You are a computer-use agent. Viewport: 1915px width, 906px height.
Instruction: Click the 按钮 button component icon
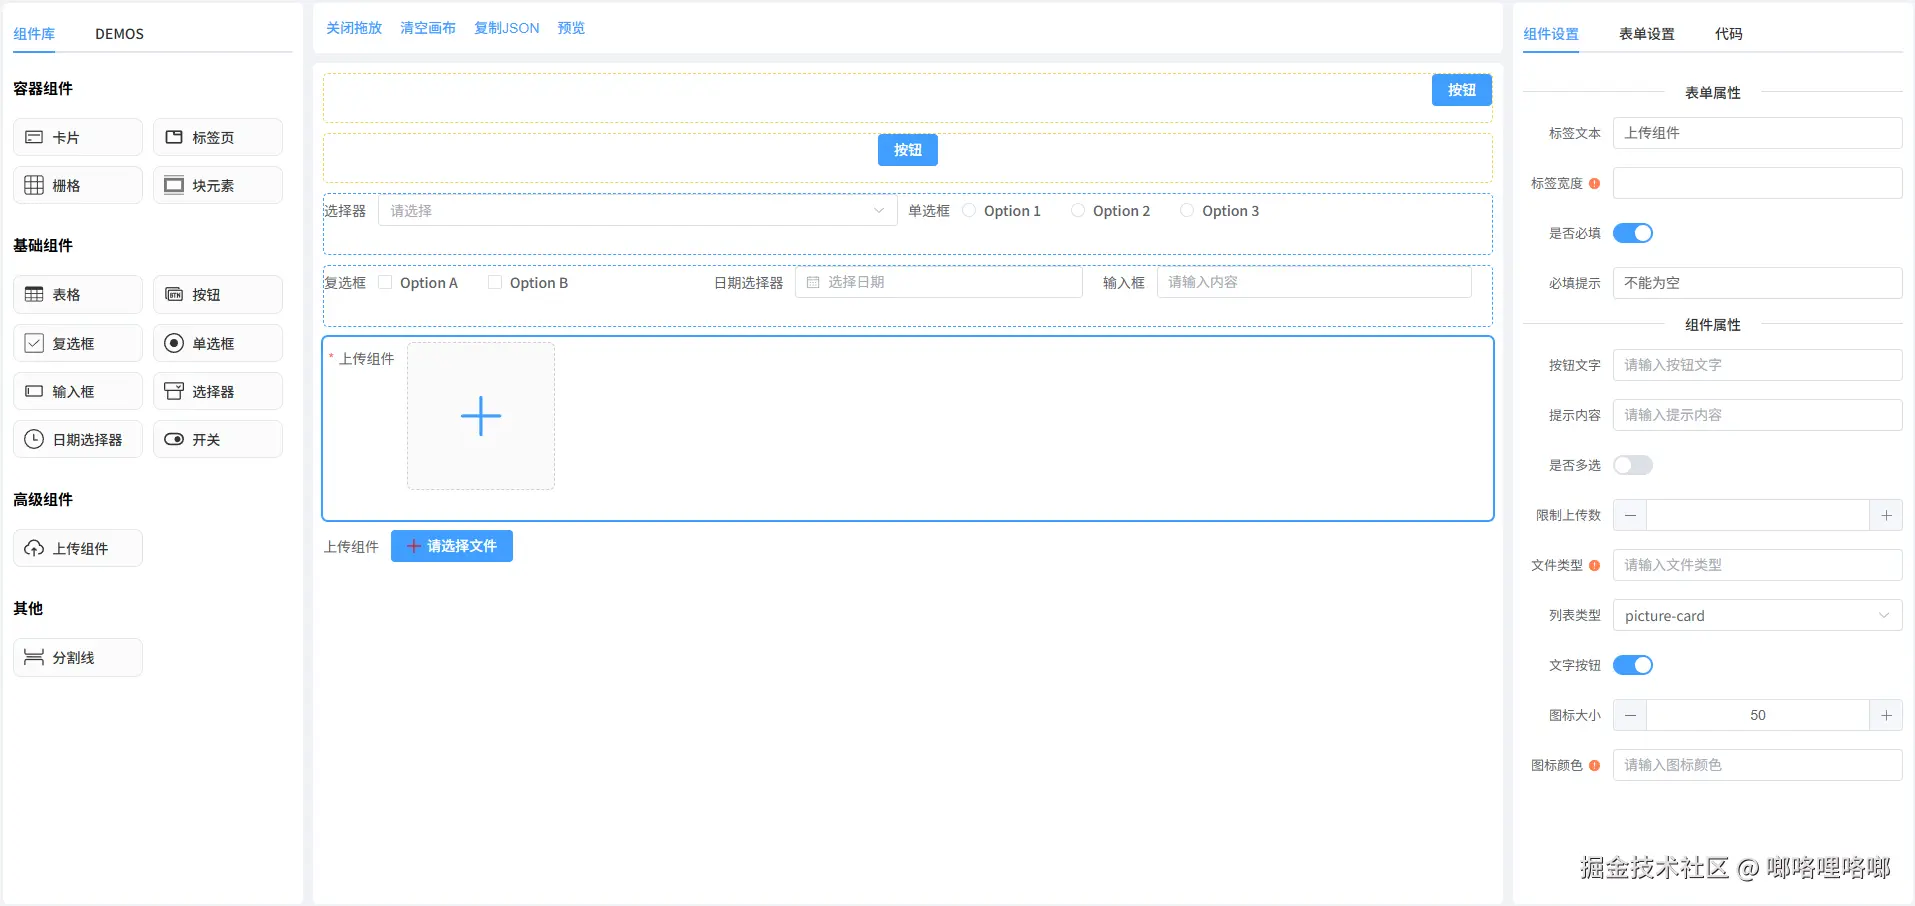(x=174, y=294)
